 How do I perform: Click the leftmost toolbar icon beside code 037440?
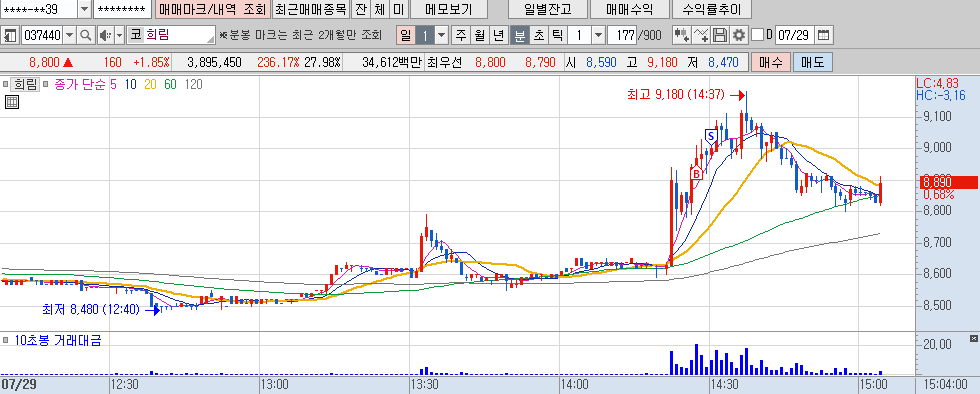[10, 35]
